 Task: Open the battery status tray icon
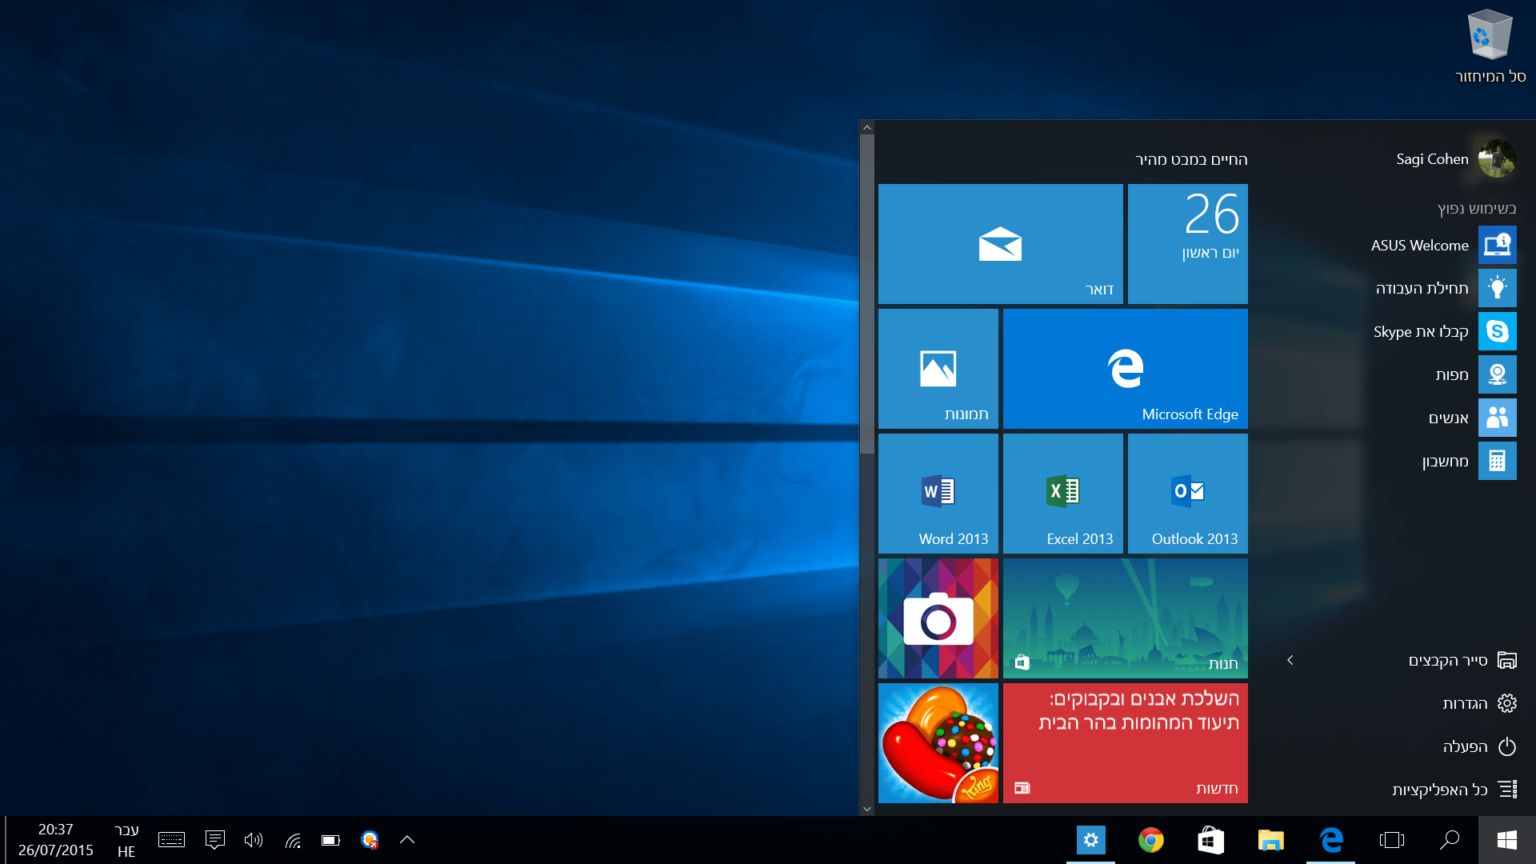tap(331, 840)
